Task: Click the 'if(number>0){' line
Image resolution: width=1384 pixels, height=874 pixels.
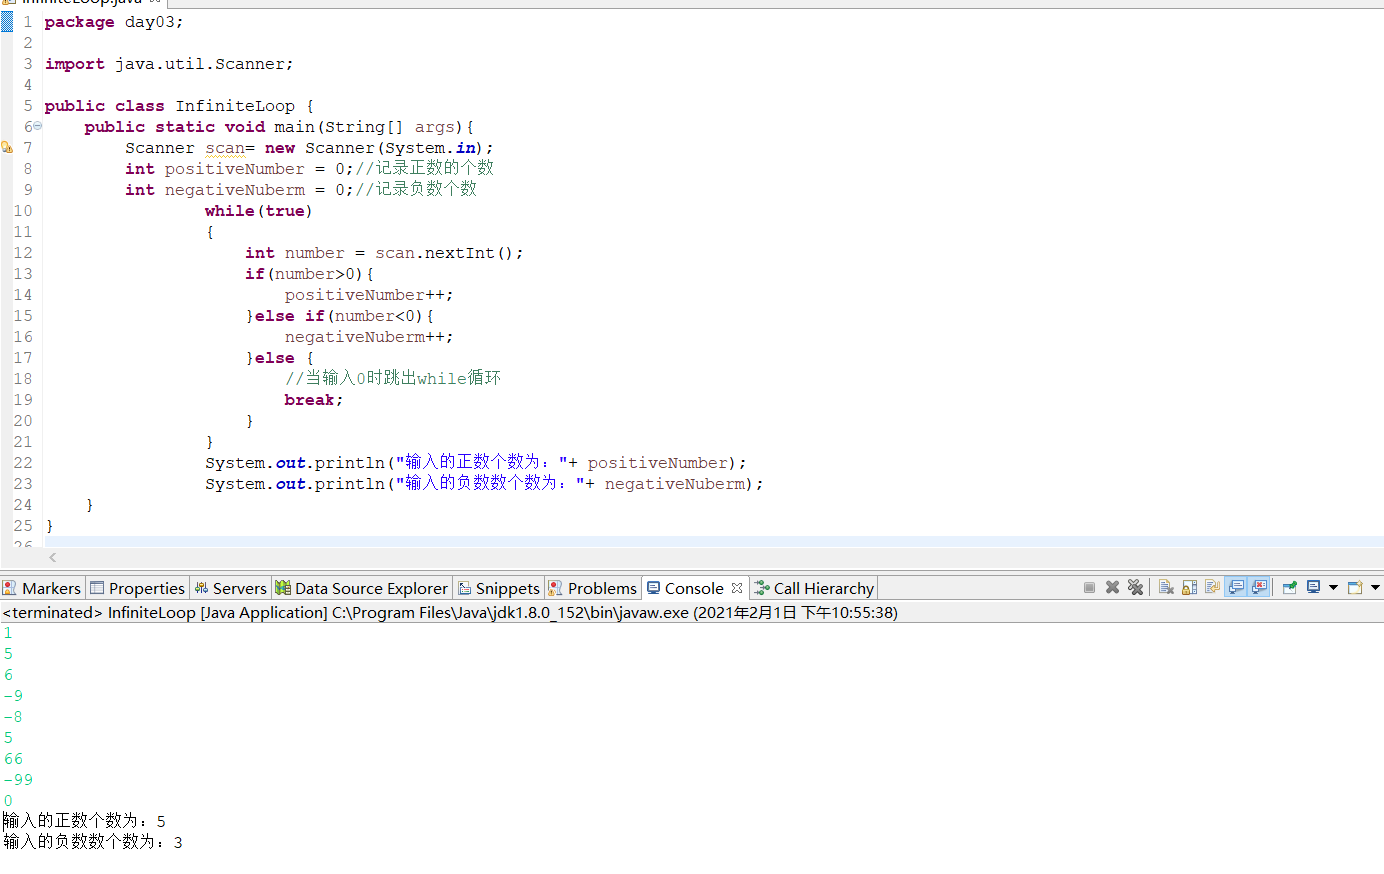Action: [x=310, y=274]
